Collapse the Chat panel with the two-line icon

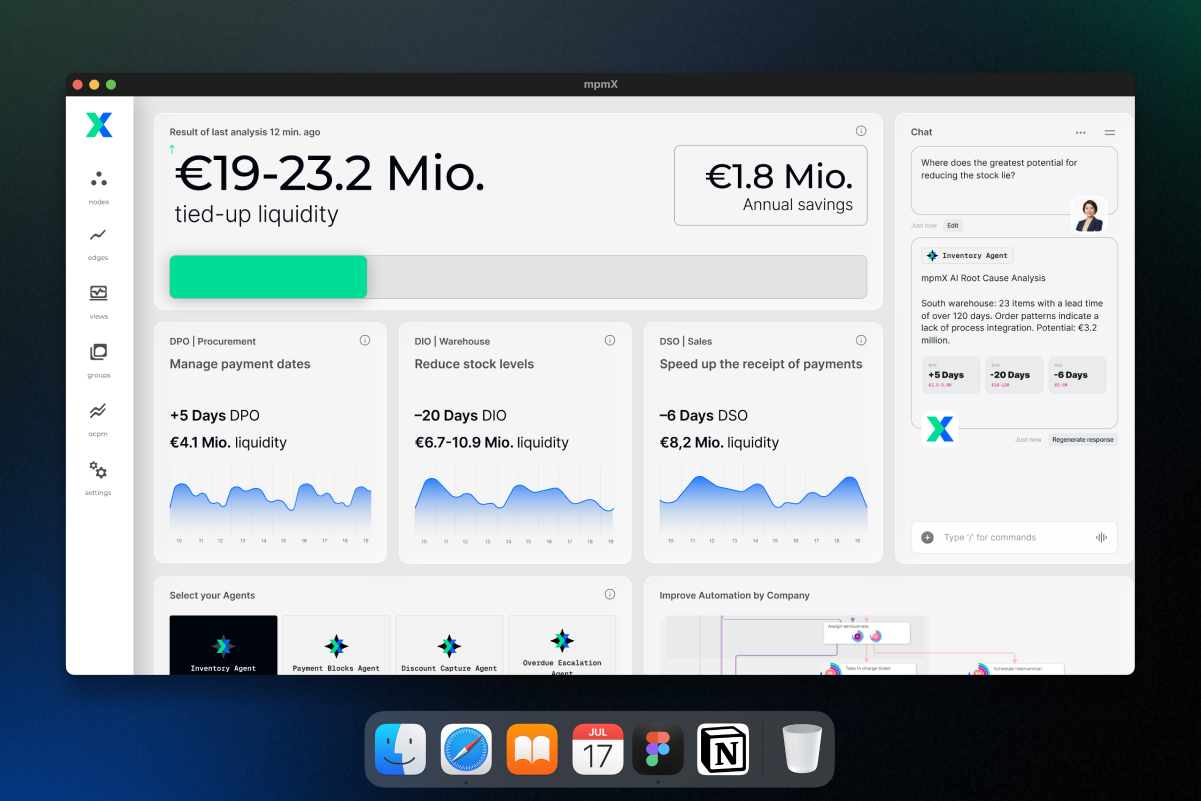1110,132
